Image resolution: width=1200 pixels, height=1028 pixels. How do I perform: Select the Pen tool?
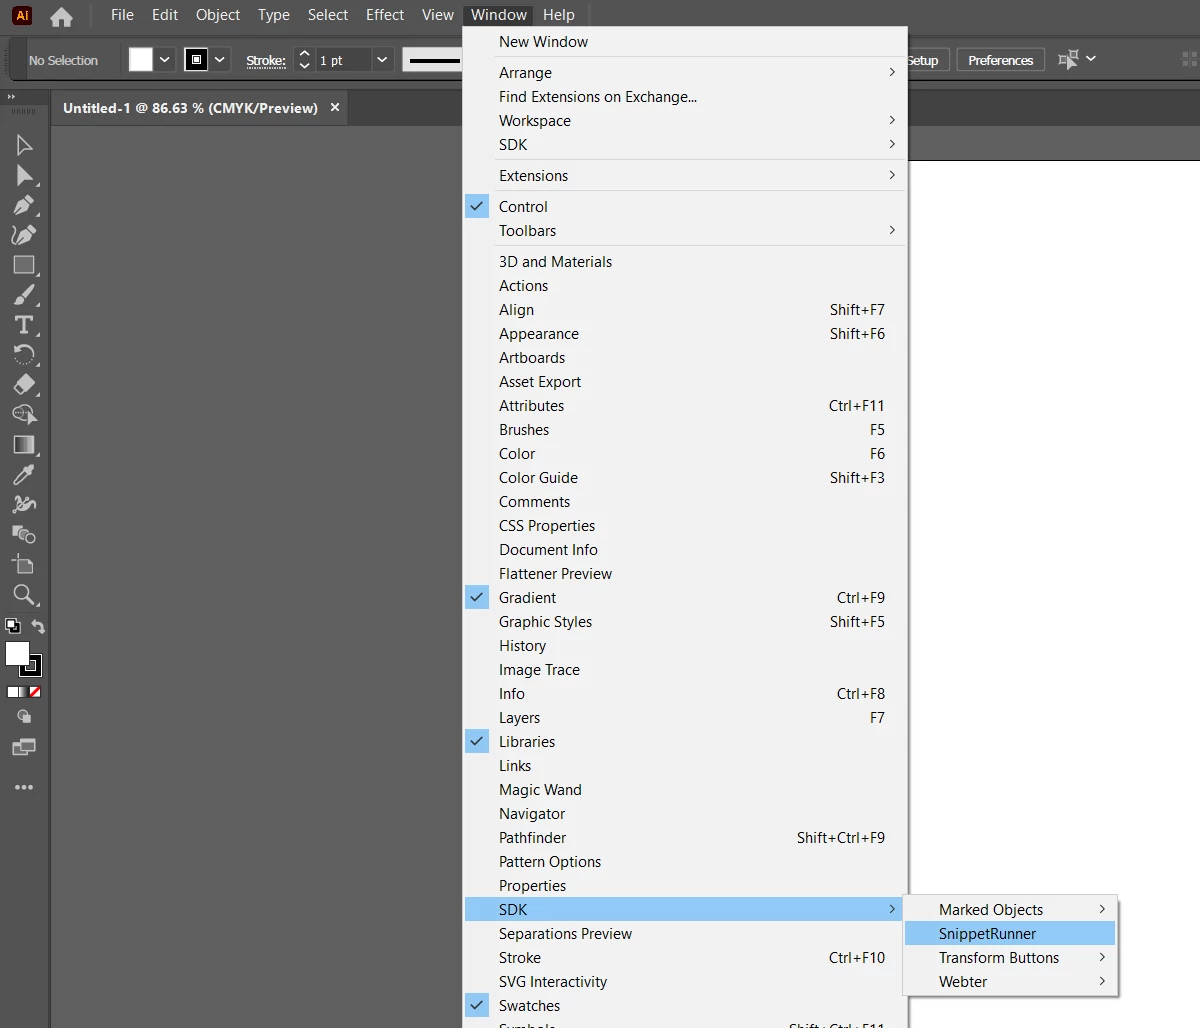pyautogui.click(x=24, y=205)
